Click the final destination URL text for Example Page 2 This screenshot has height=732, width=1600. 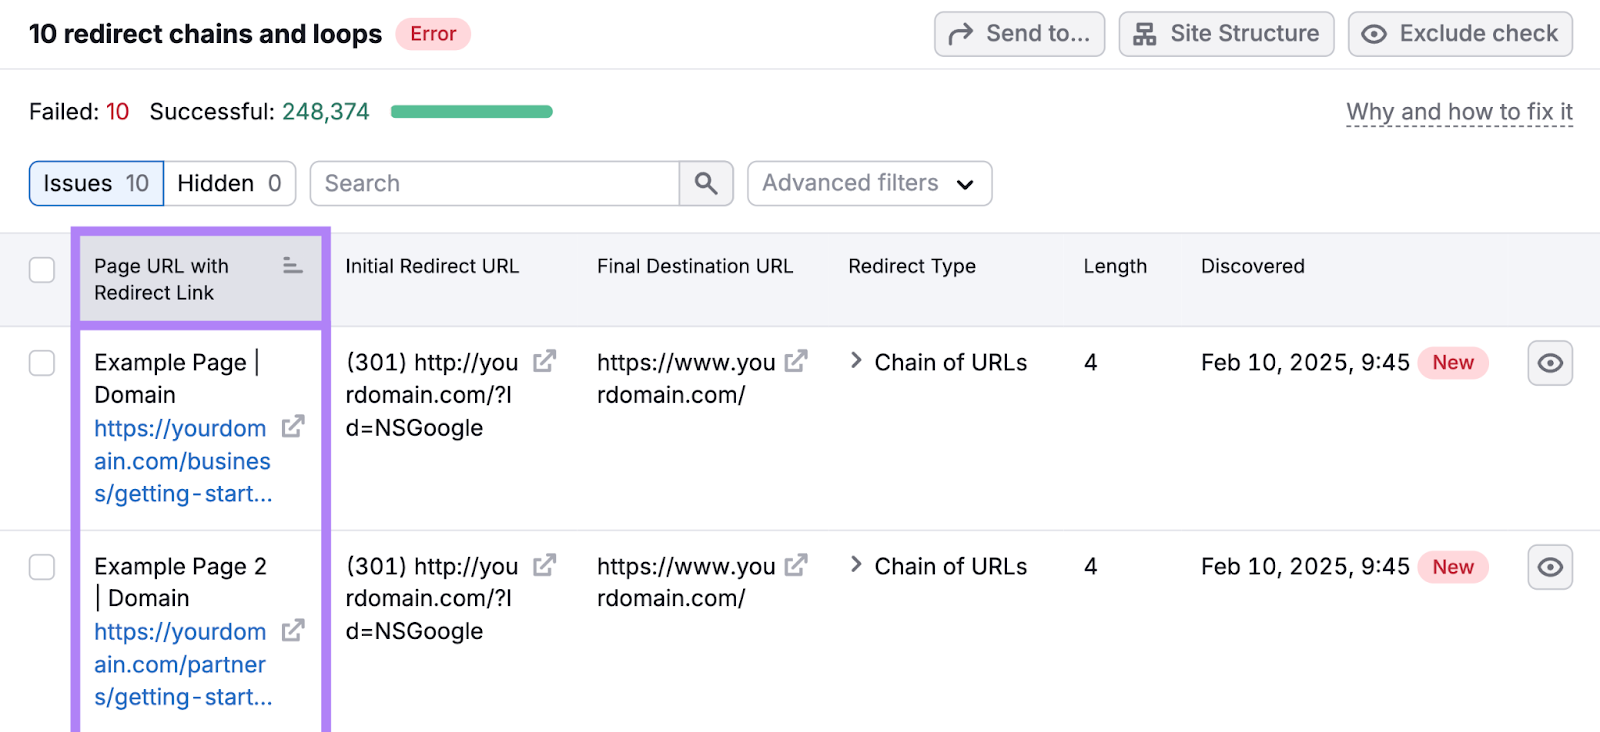tap(686, 582)
